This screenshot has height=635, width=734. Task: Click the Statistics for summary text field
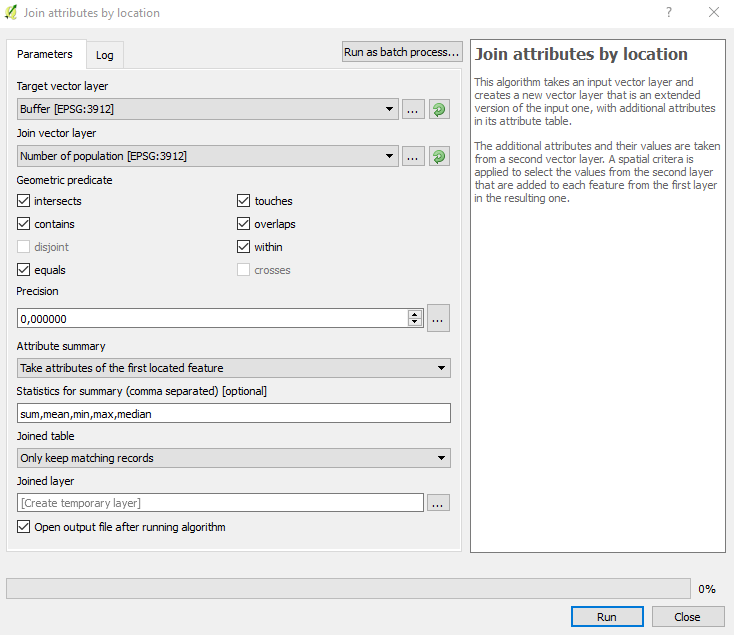234,413
